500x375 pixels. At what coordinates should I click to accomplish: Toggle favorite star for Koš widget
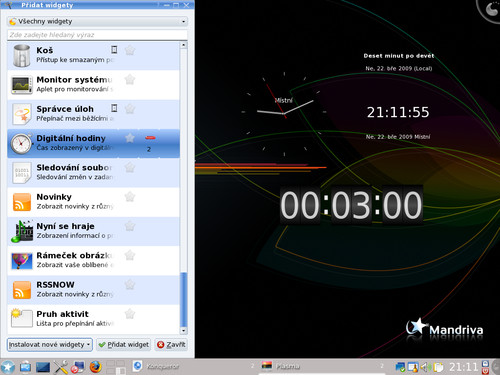[x=130, y=50]
